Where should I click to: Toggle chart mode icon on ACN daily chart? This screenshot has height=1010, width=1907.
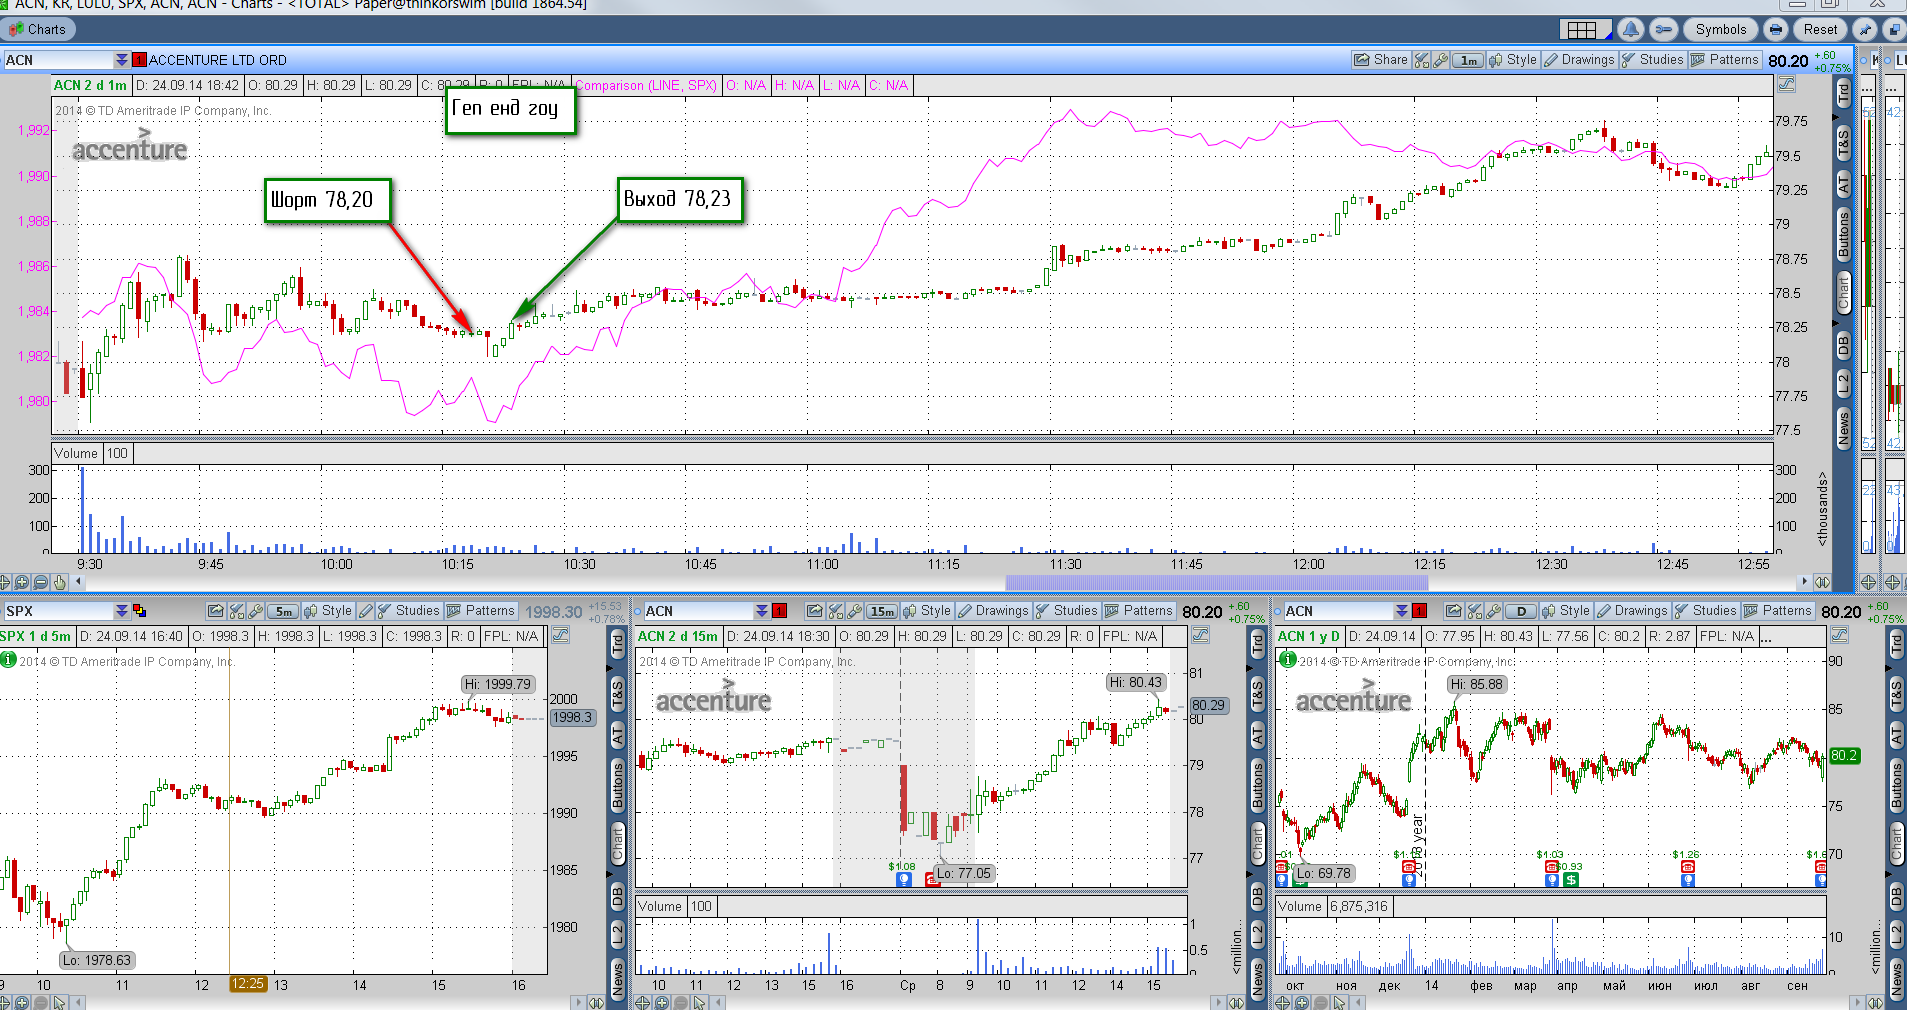pyautogui.click(x=1839, y=636)
